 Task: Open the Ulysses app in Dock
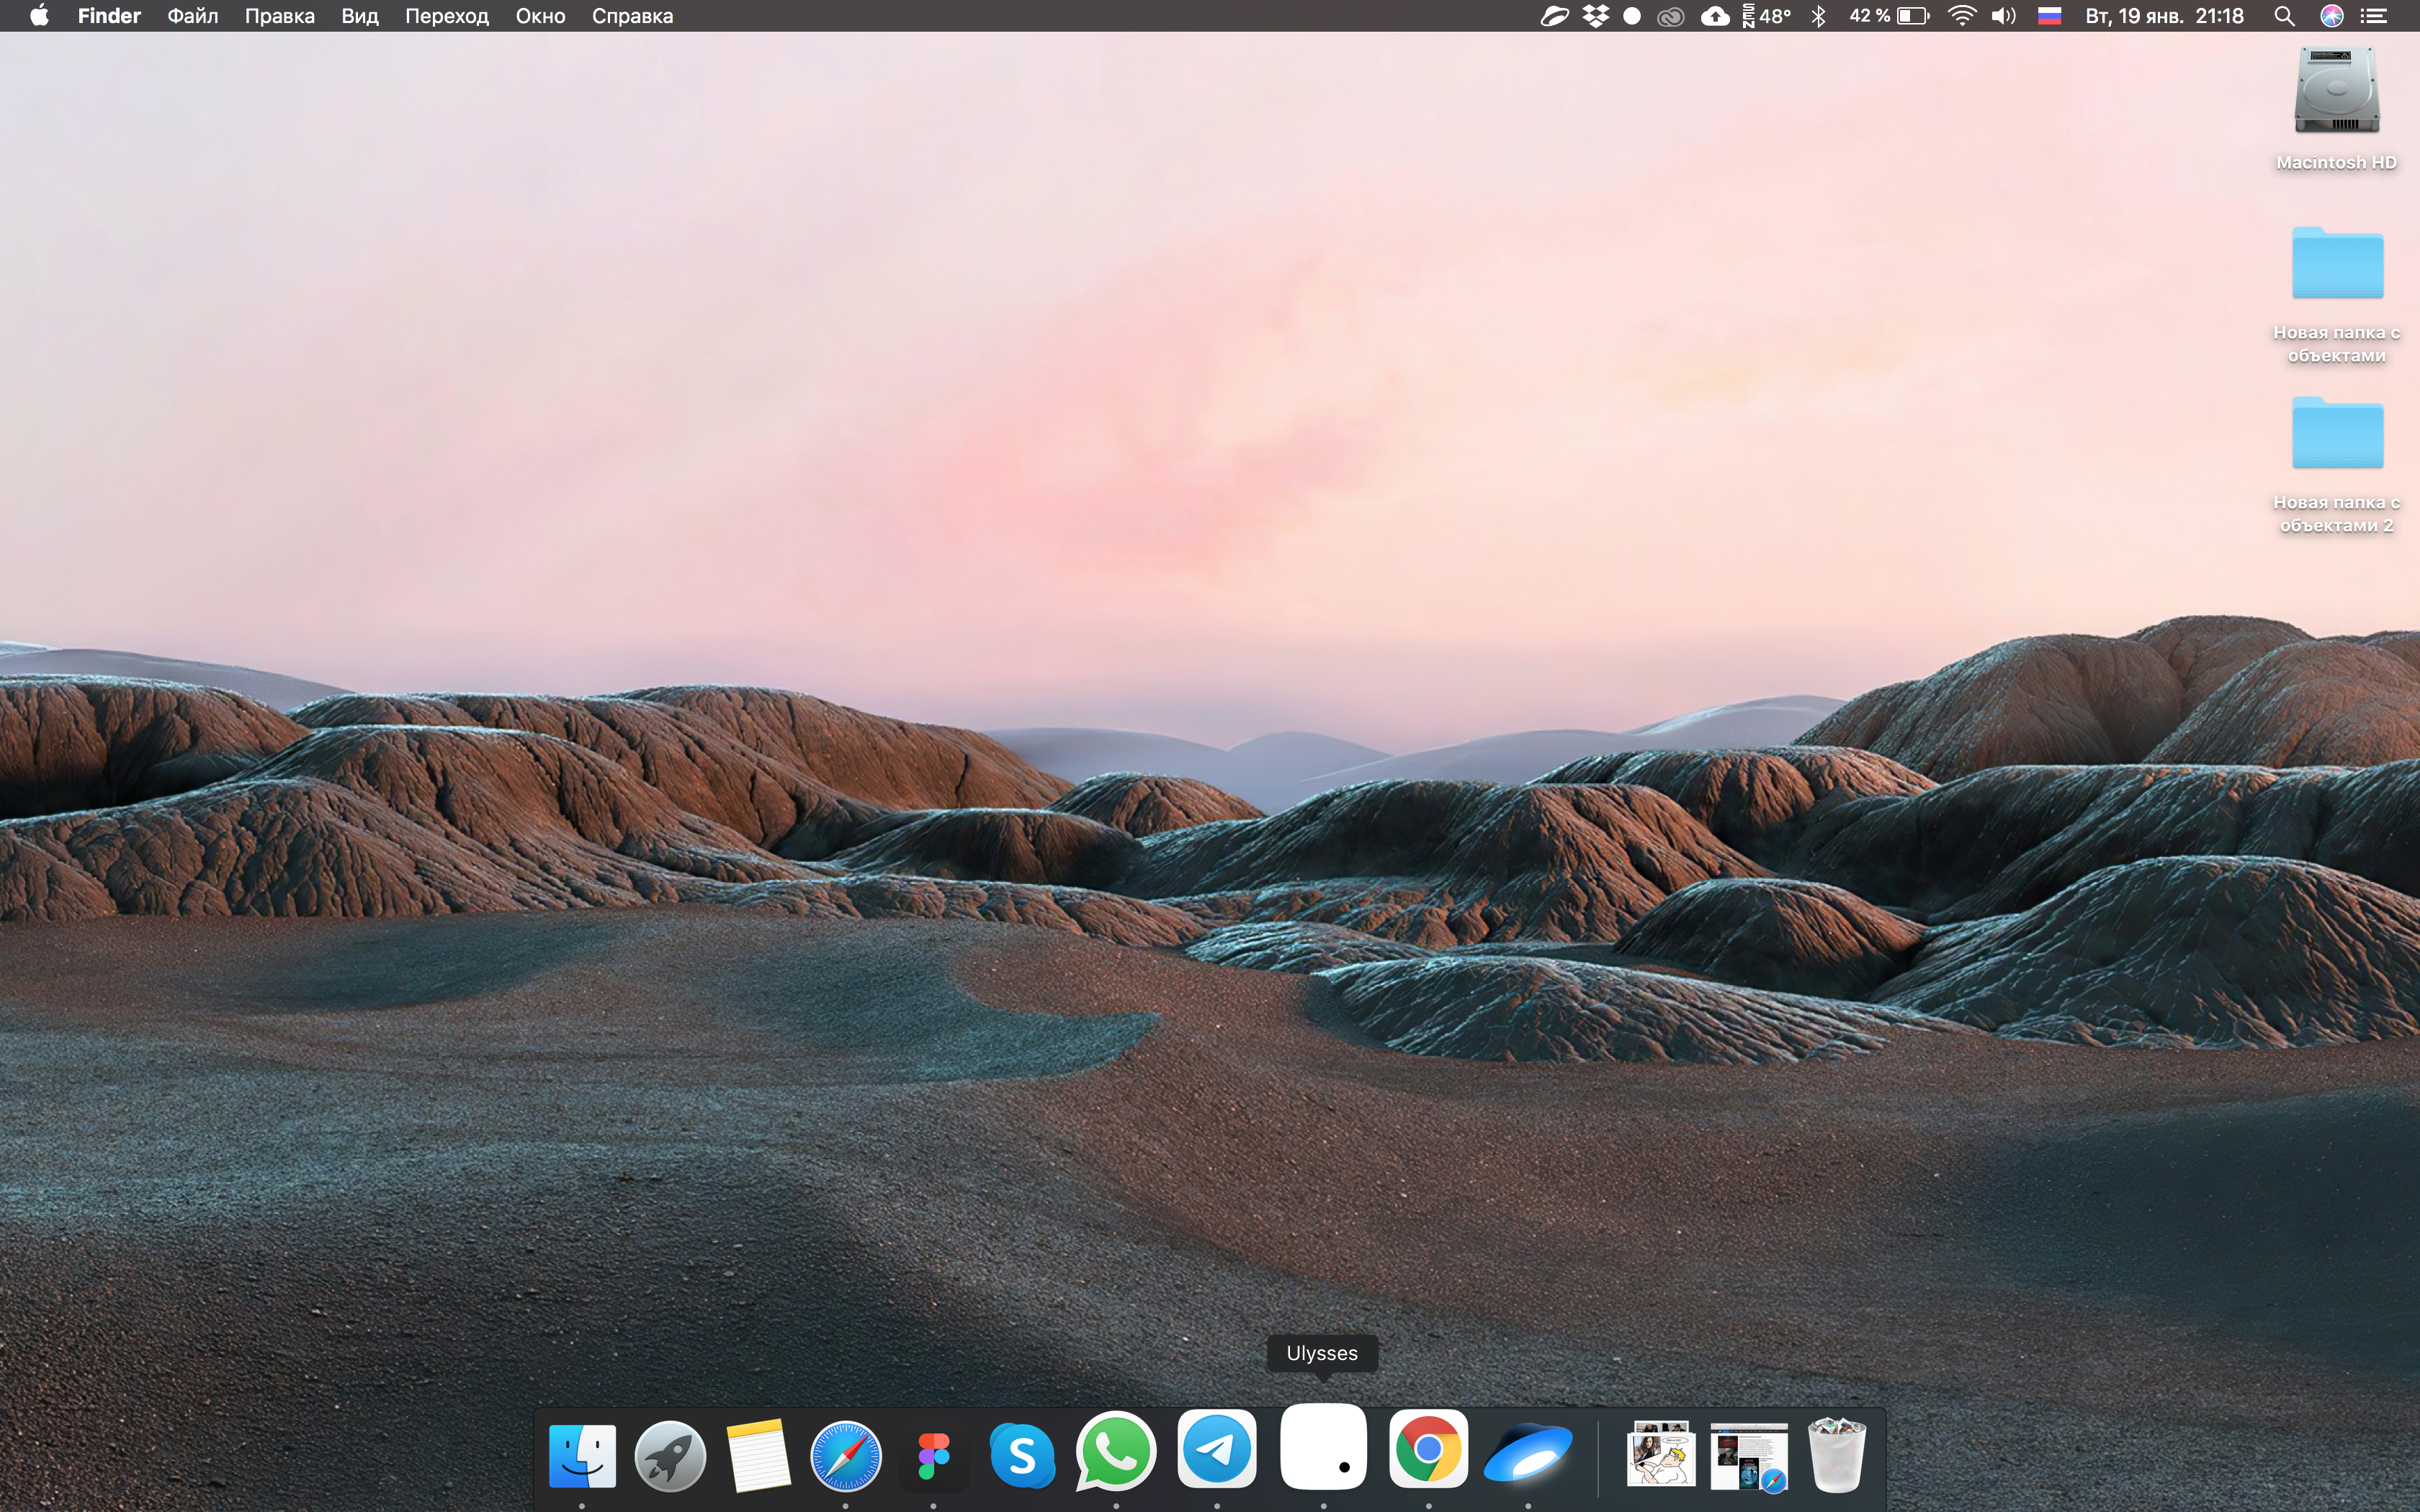pyautogui.click(x=1323, y=1447)
